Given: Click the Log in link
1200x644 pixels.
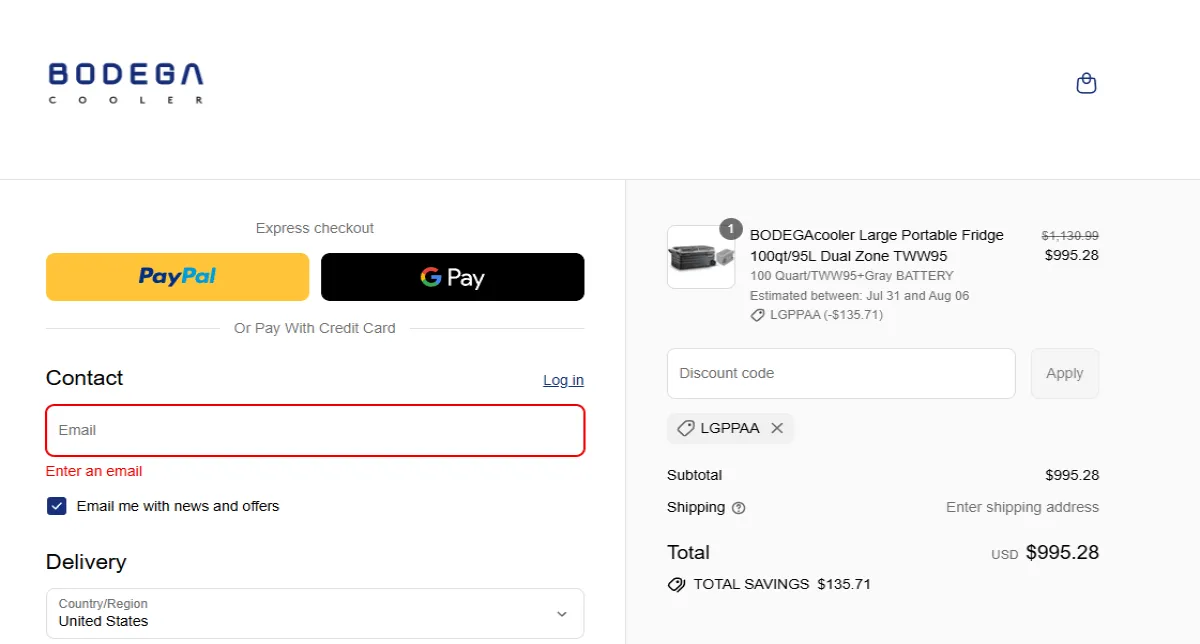Looking at the screenshot, I should pyautogui.click(x=563, y=380).
